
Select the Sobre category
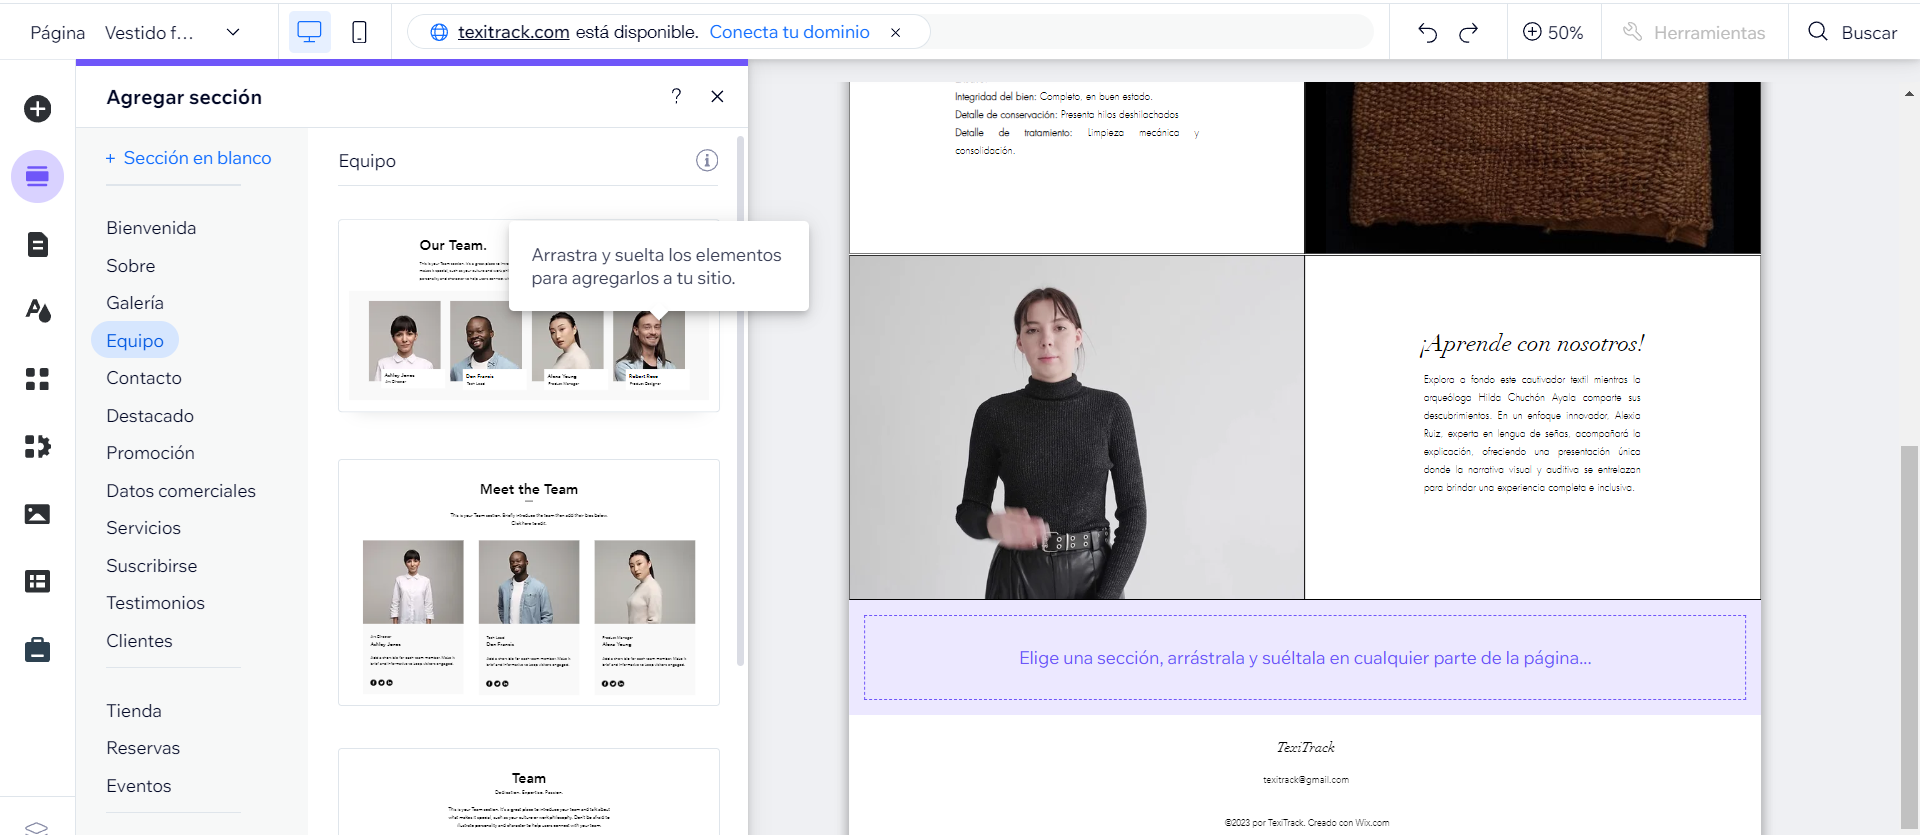click(x=131, y=266)
